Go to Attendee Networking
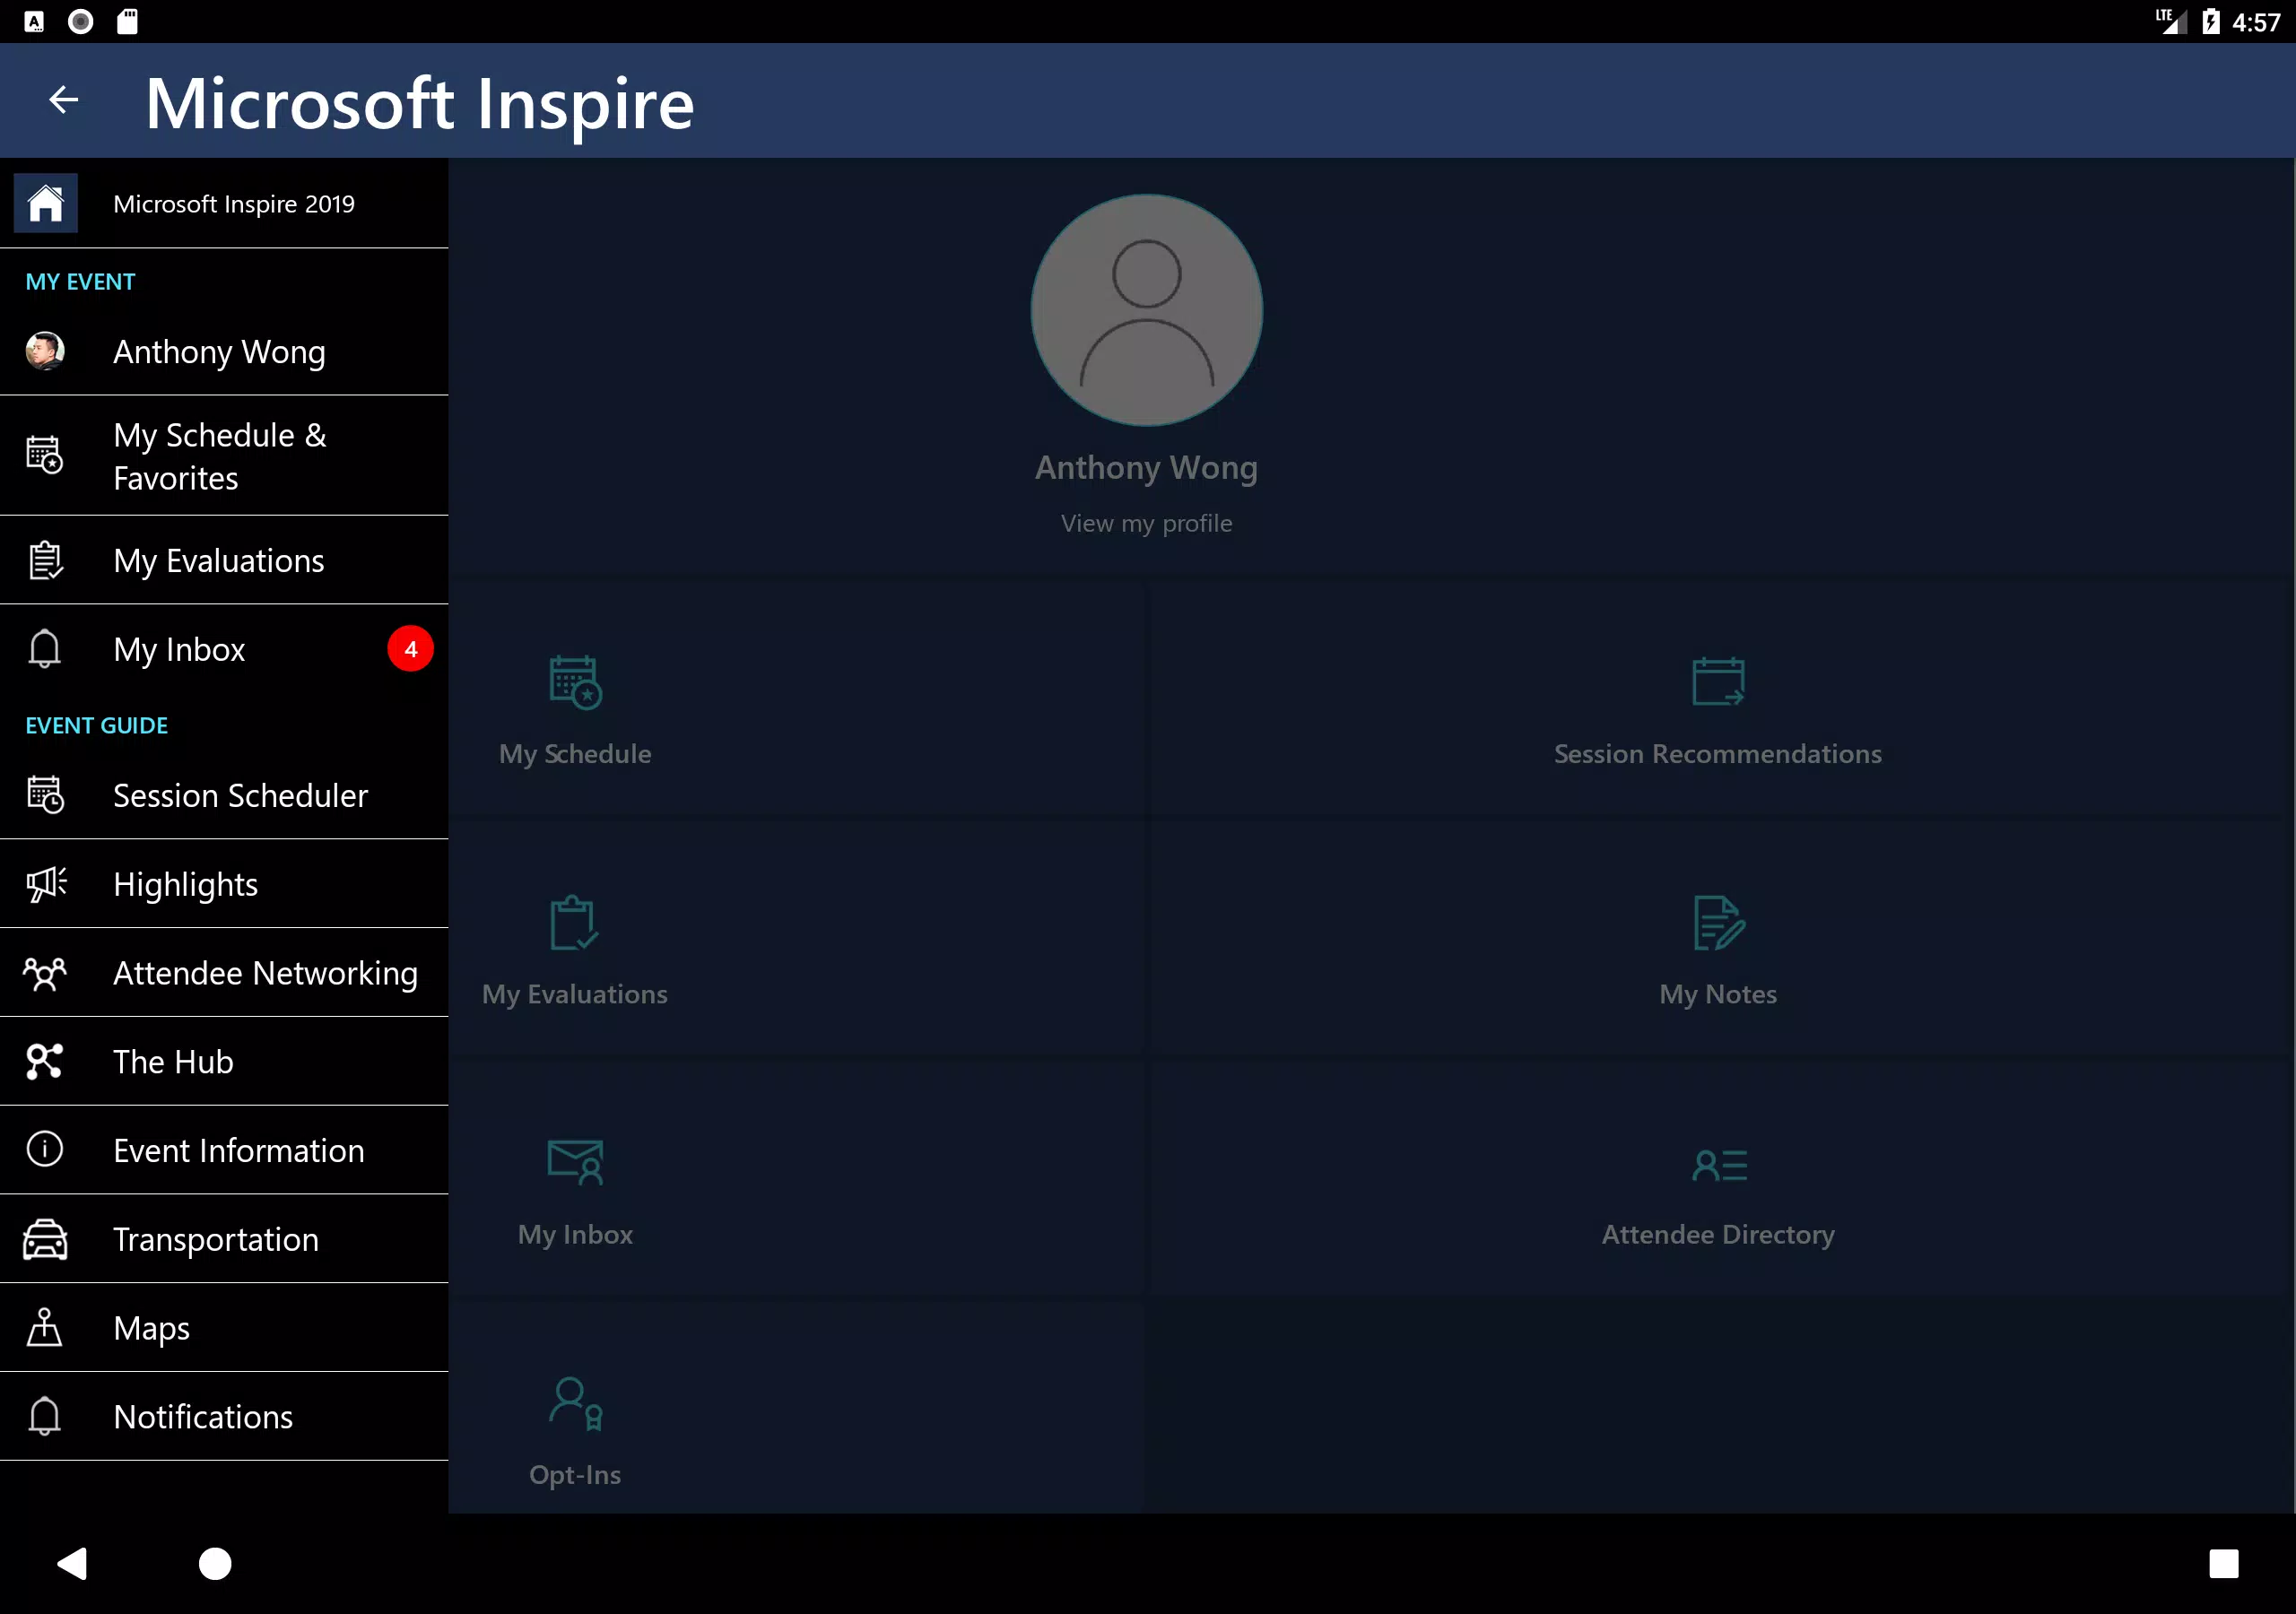 point(224,973)
